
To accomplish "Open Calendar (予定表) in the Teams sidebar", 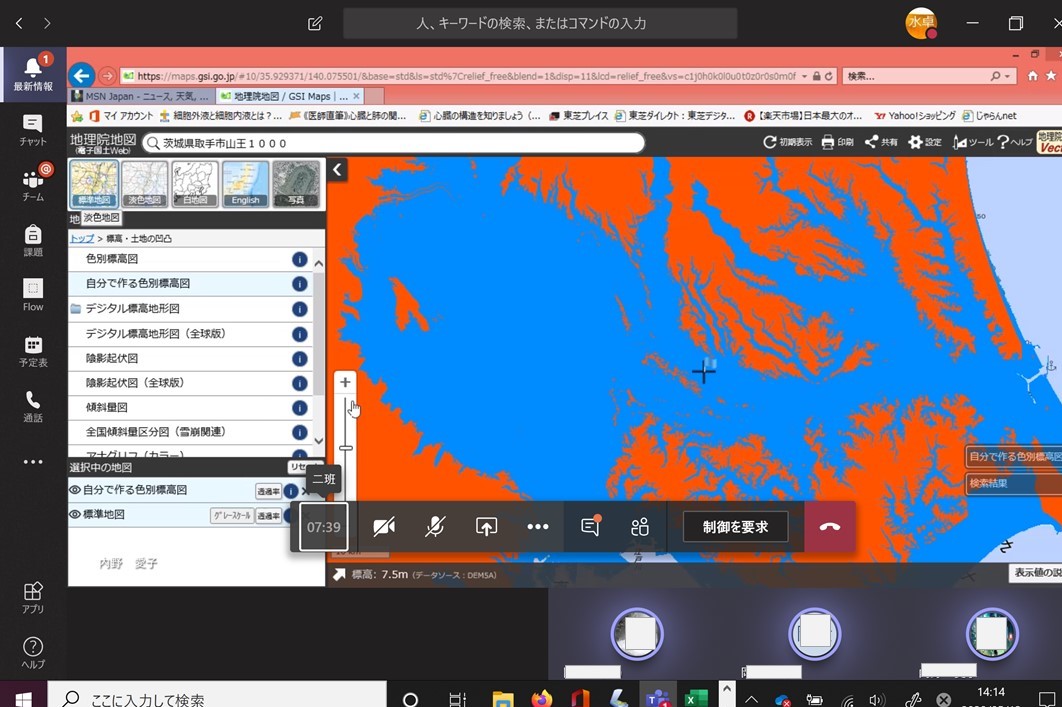I will click(33, 351).
